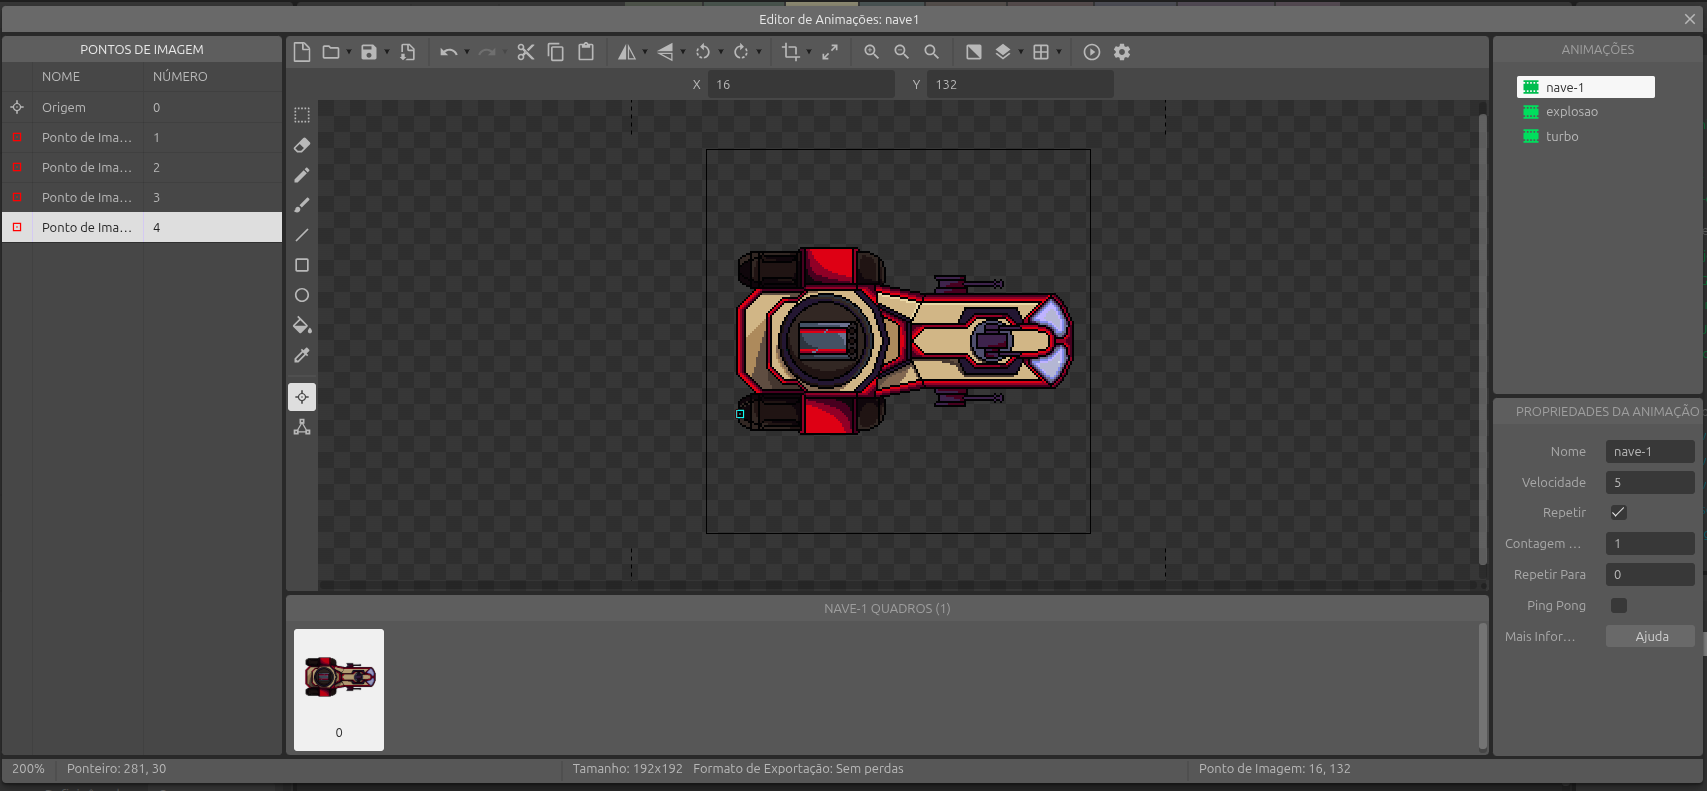This screenshot has width=1707, height=791.
Task: Click the Ajuda button
Action: click(1650, 636)
